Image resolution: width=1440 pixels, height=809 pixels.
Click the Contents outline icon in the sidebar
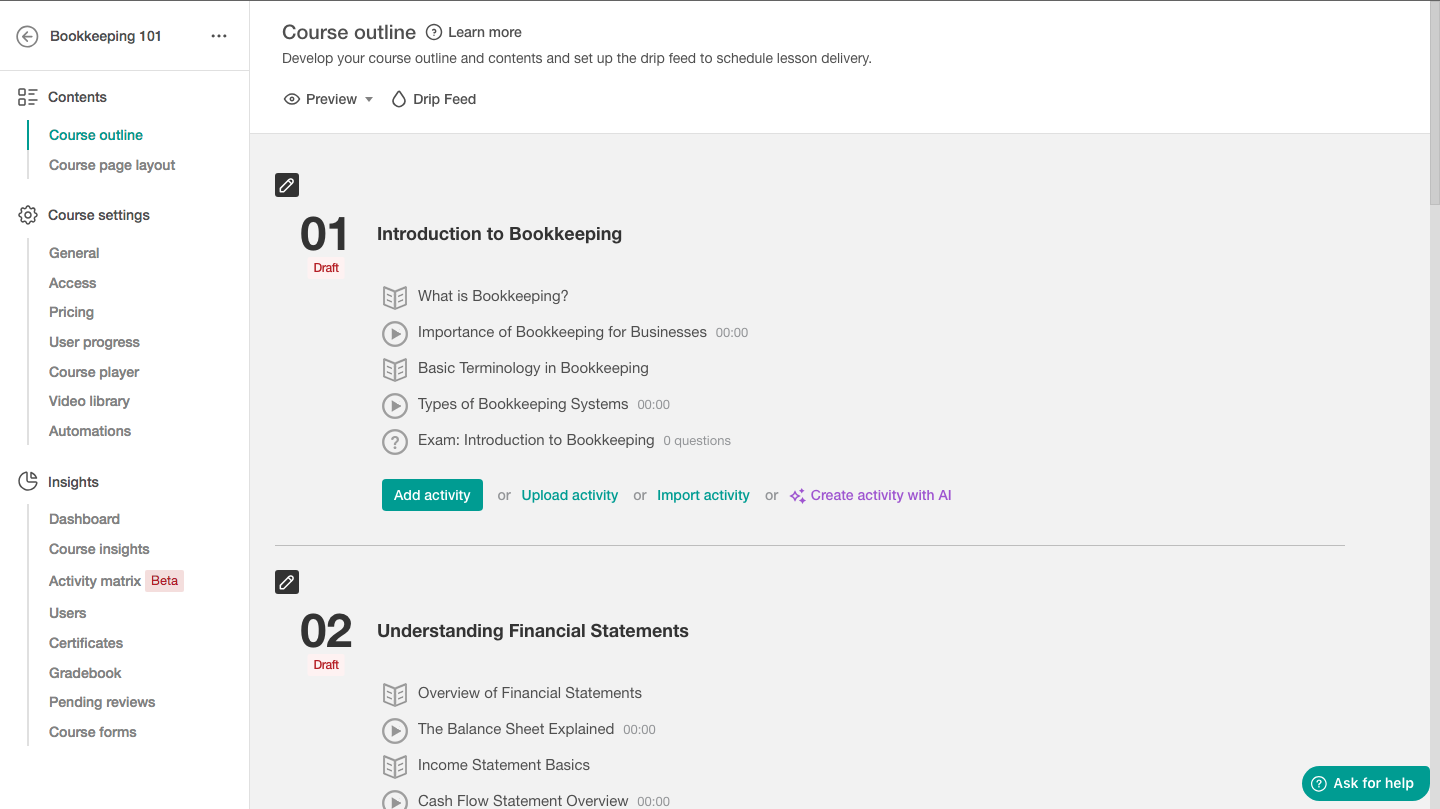(28, 96)
